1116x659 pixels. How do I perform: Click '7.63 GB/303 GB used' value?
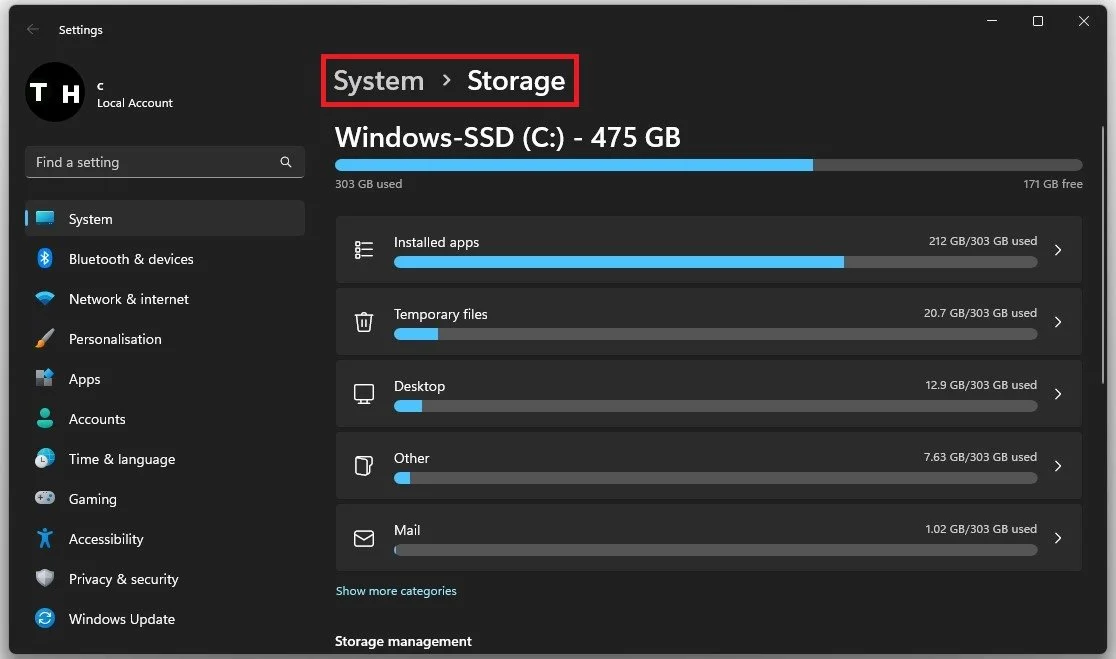[980, 456]
